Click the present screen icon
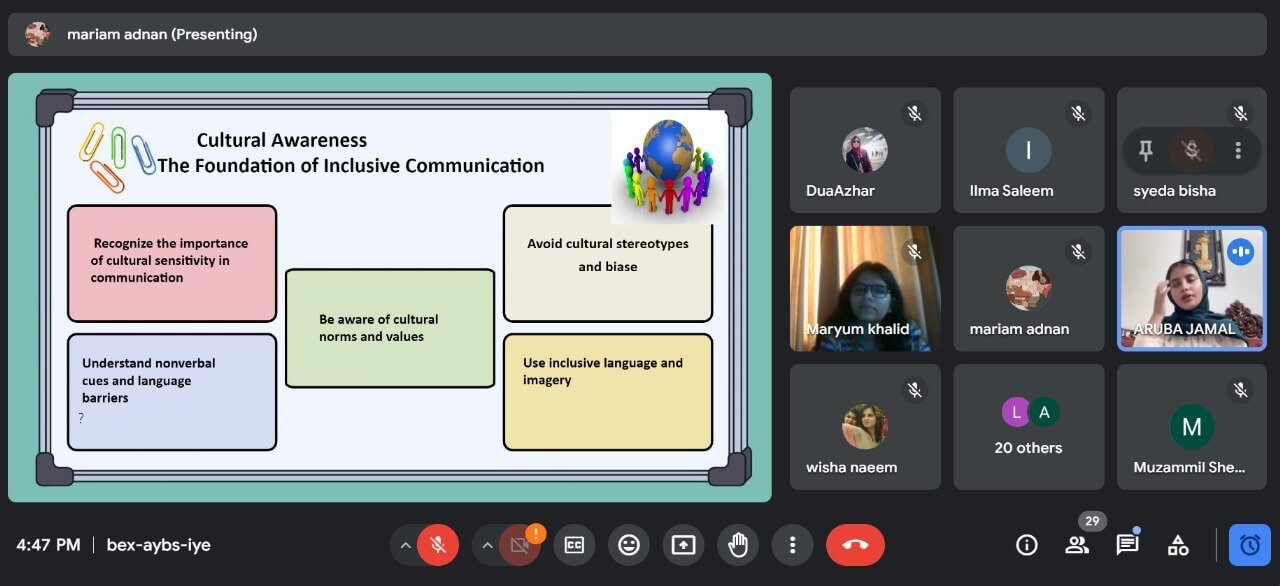This screenshot has height=586, width=1280. pyautogui.click(x=683, y=545)
